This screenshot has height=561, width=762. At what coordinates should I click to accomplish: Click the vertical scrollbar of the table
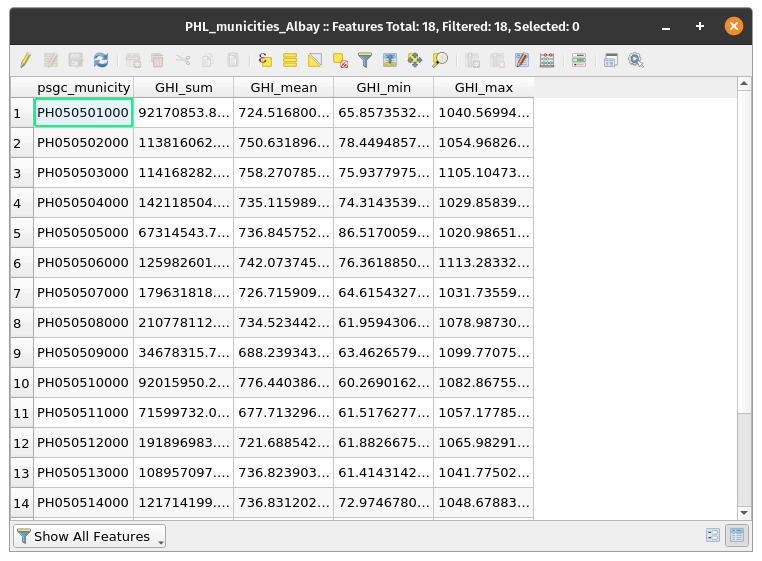[744, 300]
